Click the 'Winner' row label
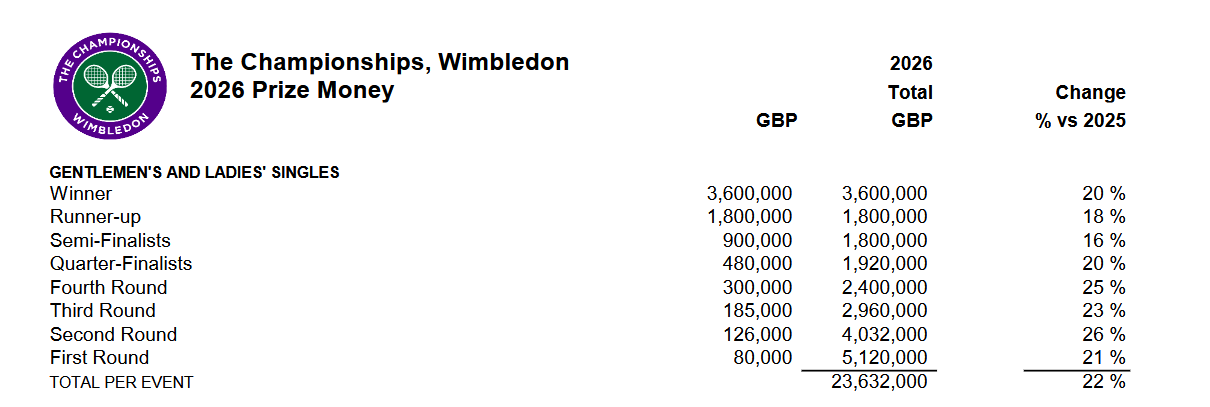 point(81,194)
